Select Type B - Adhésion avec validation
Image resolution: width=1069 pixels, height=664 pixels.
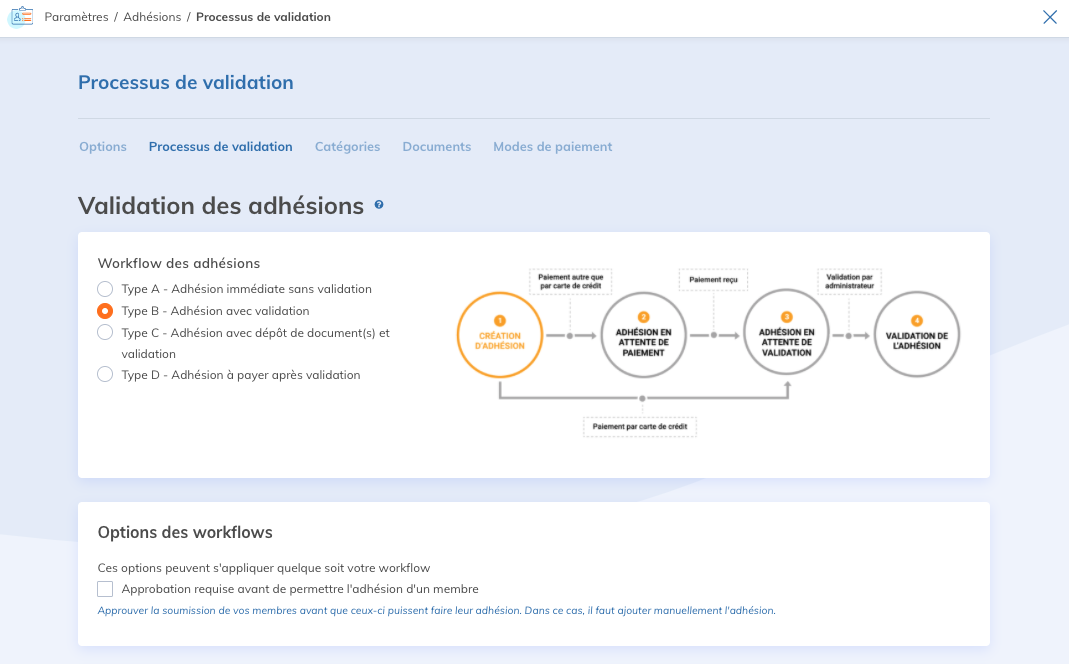(105, 311)
